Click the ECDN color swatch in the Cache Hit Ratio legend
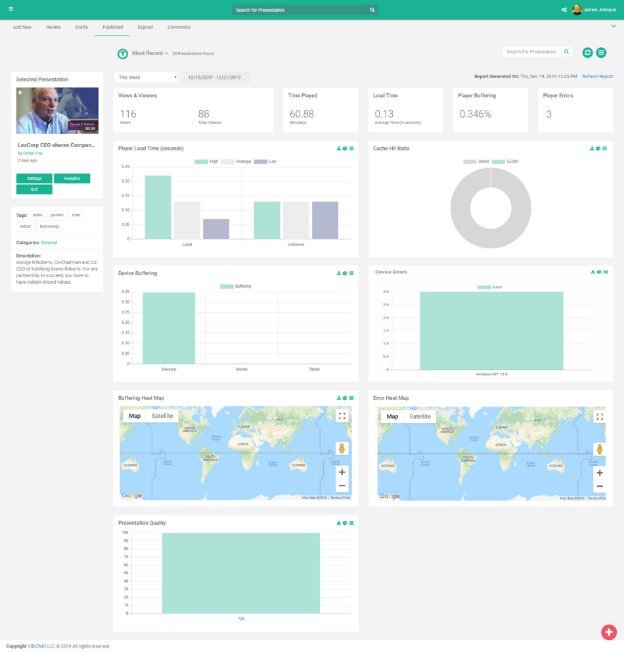The width and height of the screenshot is (624, 653). point(499,161)
